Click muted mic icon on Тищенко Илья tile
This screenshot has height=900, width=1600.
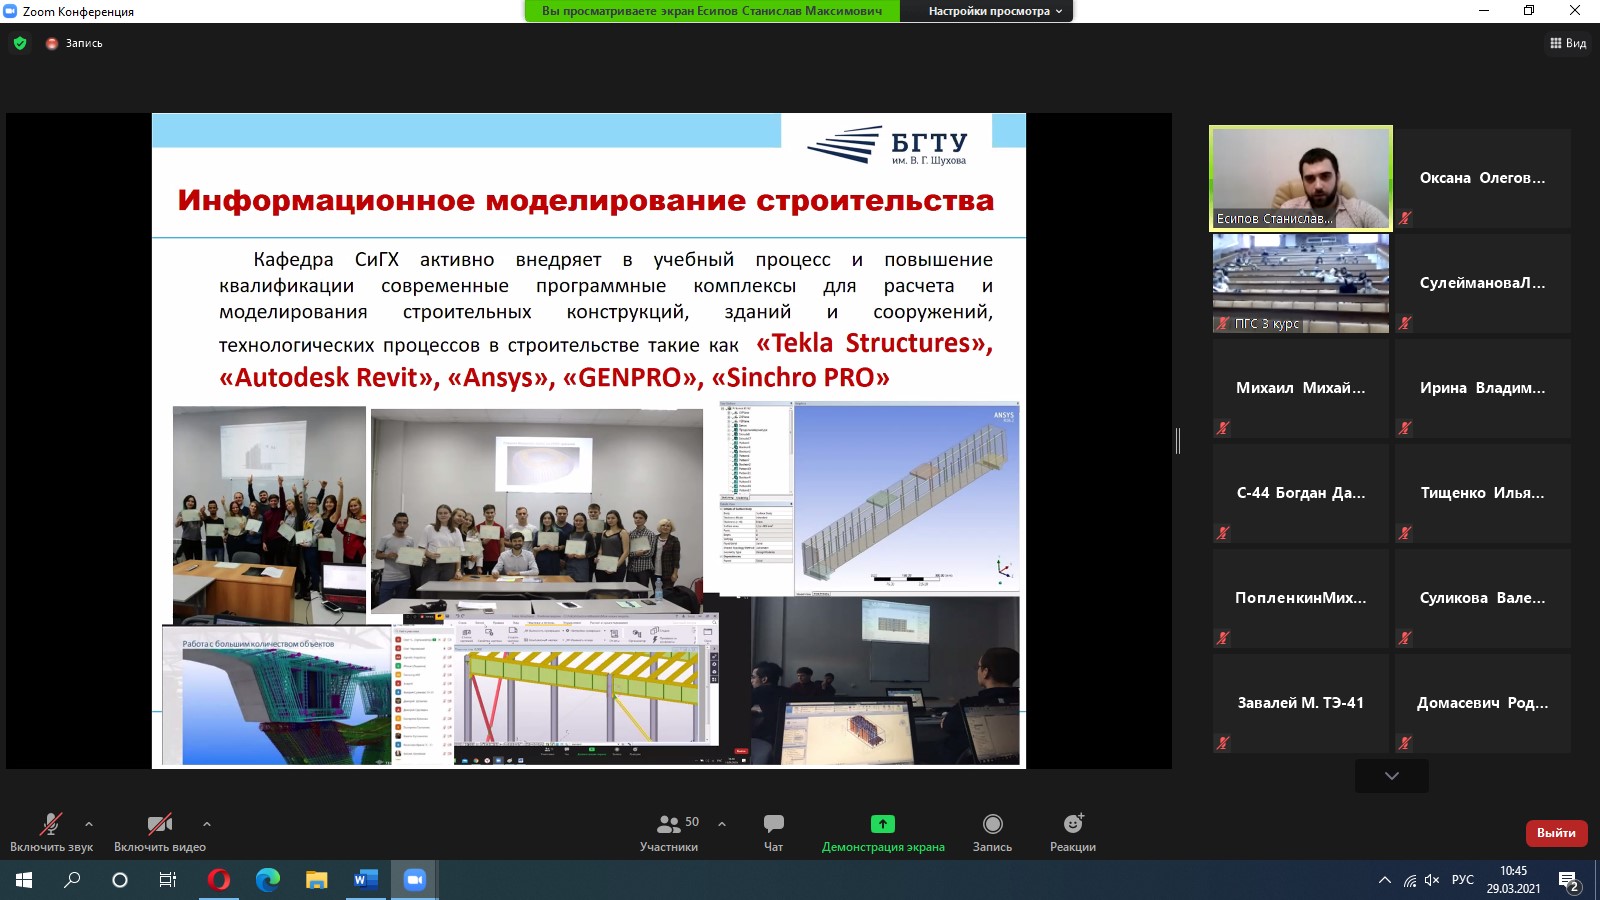(x=1405, y=533)
